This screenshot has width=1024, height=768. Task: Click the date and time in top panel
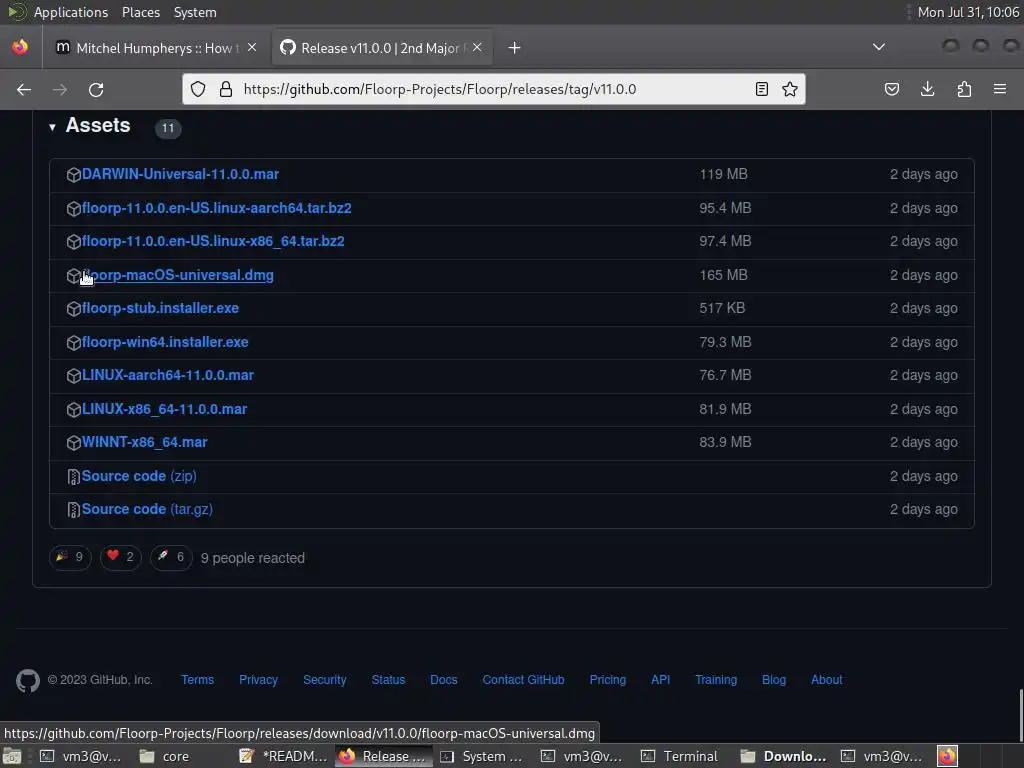(x=968, y=12)
